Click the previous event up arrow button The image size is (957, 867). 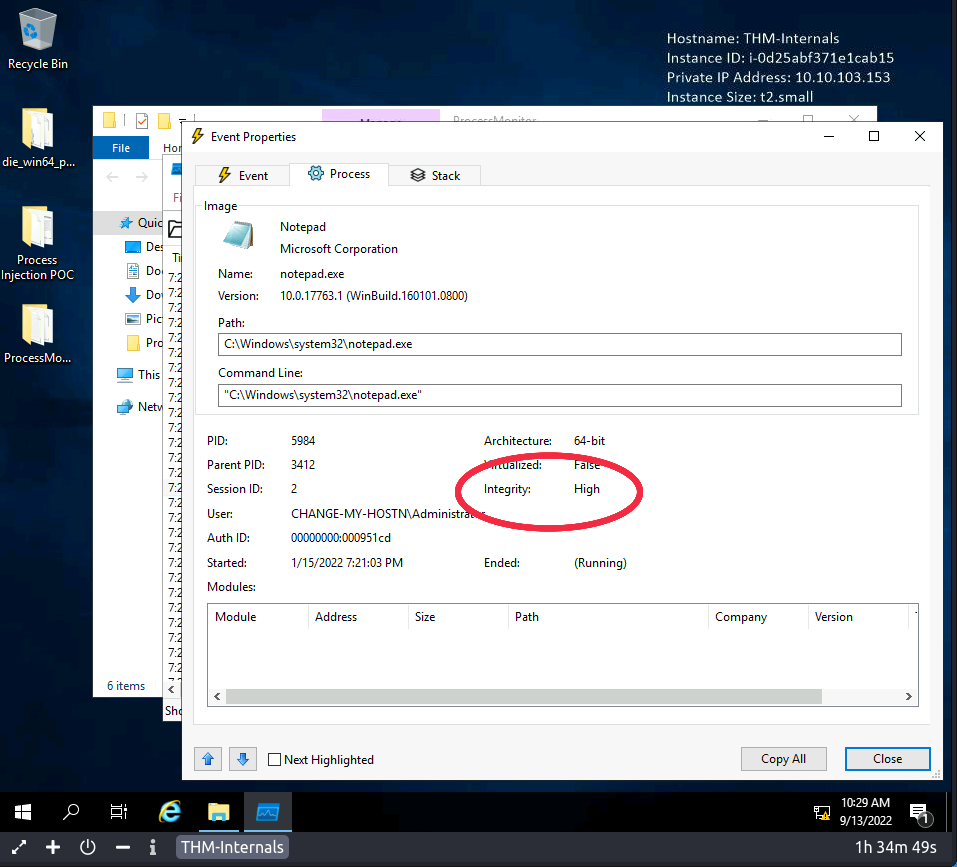[208, 759]
